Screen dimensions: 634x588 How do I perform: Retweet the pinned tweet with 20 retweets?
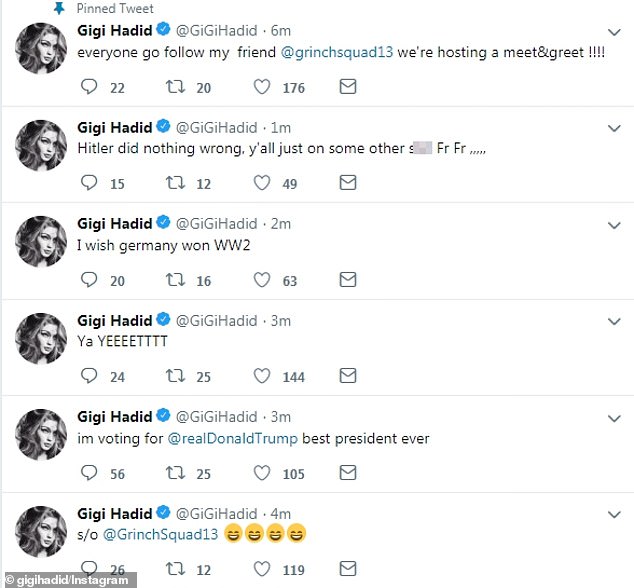point(175,87)
